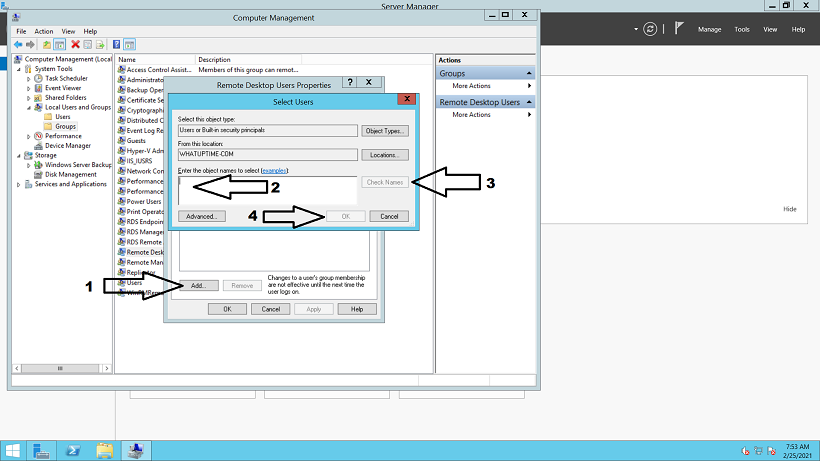Click the Object Types button
The width and height of the screenshot is (820, 461).
[x=385, y=131]
